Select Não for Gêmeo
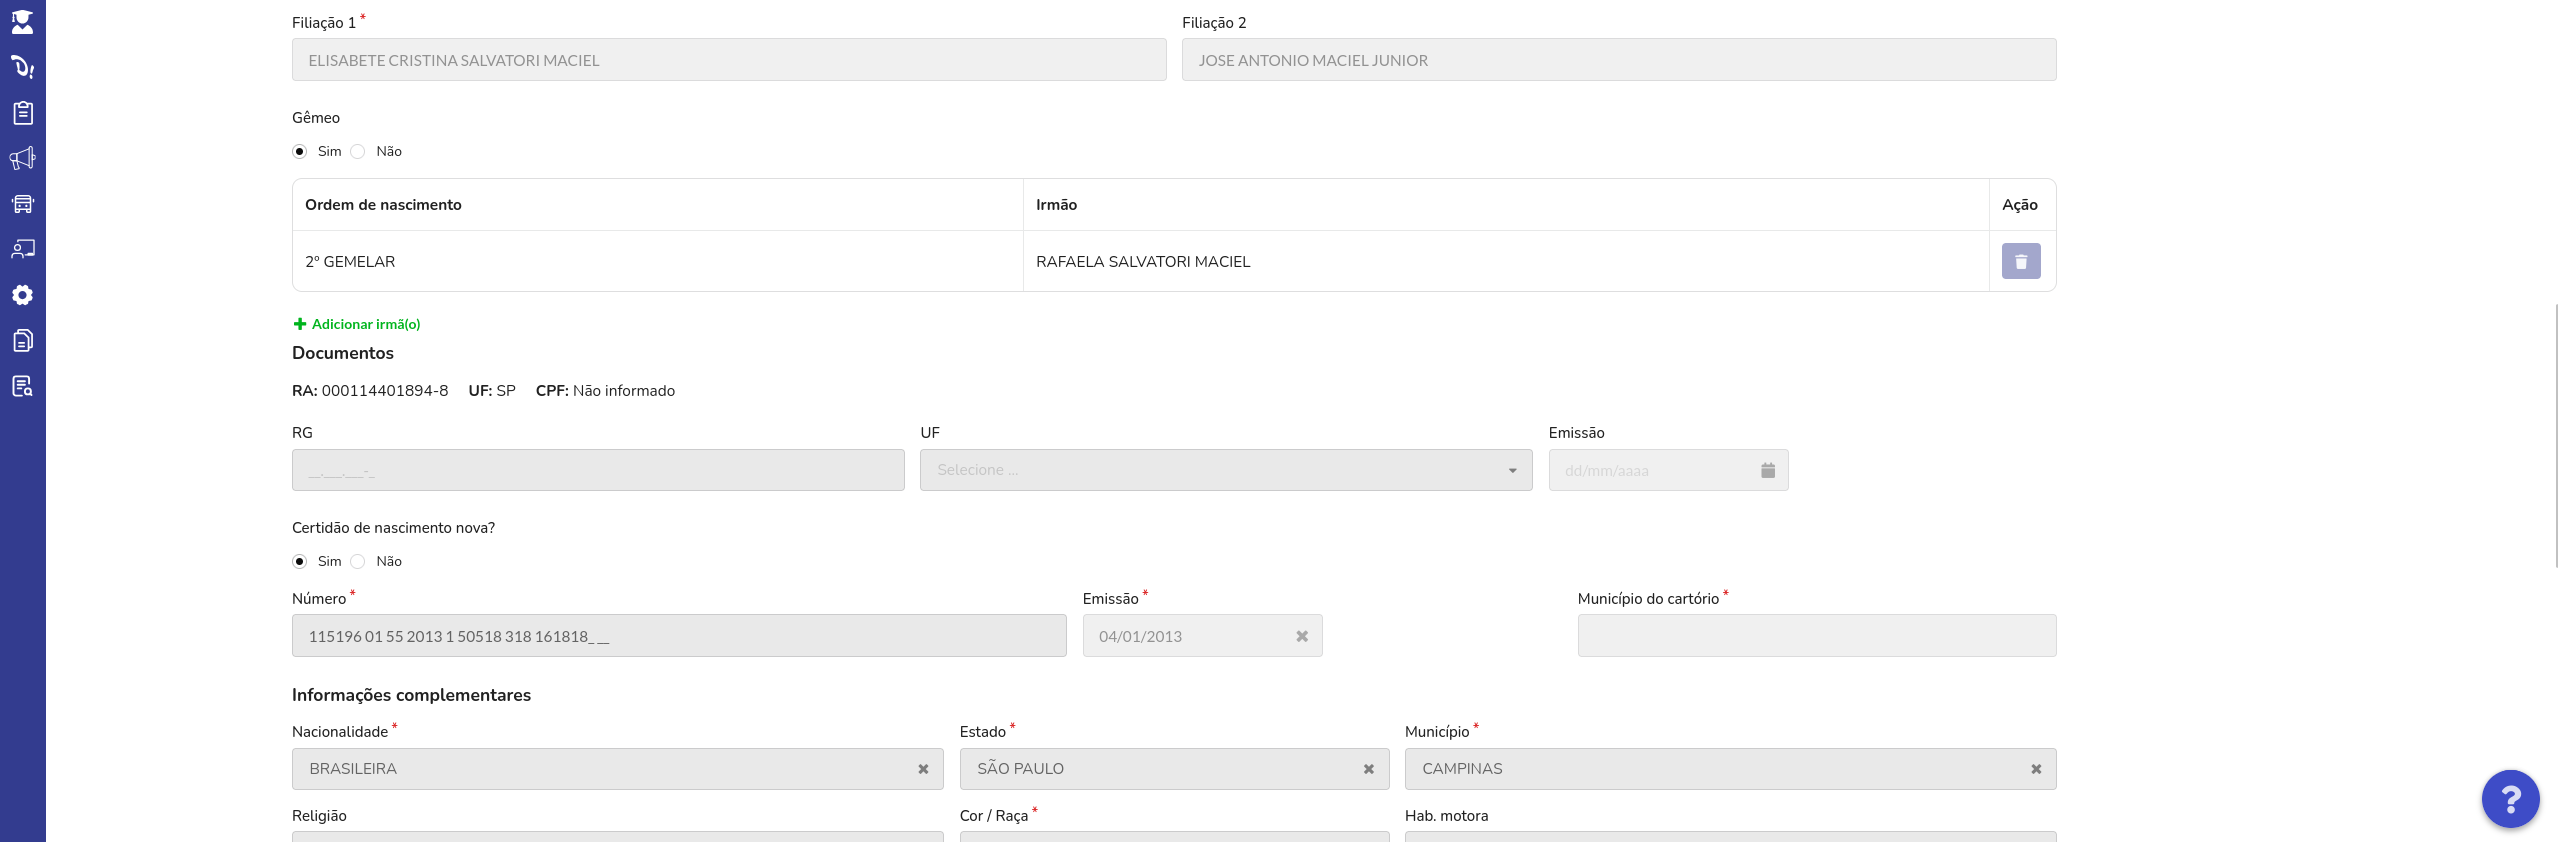The width and height of the screenshot is (2558, 842). (x=358, y=152)
